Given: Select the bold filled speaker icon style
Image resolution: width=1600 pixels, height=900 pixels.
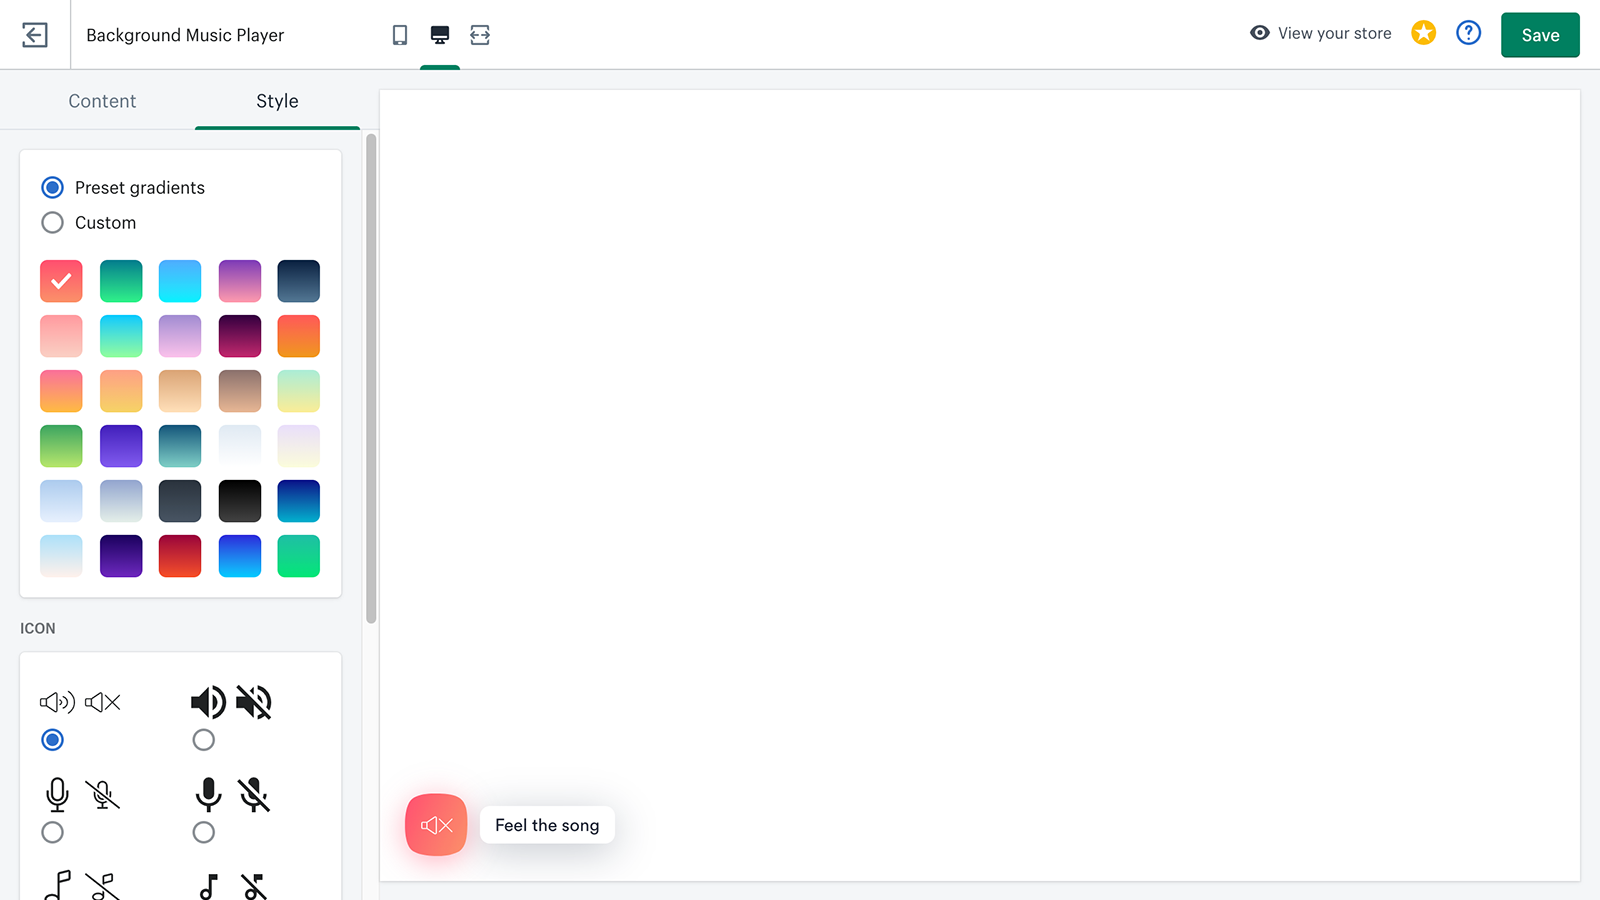Looking at the screenshot, I should click(x=204, y=740).
